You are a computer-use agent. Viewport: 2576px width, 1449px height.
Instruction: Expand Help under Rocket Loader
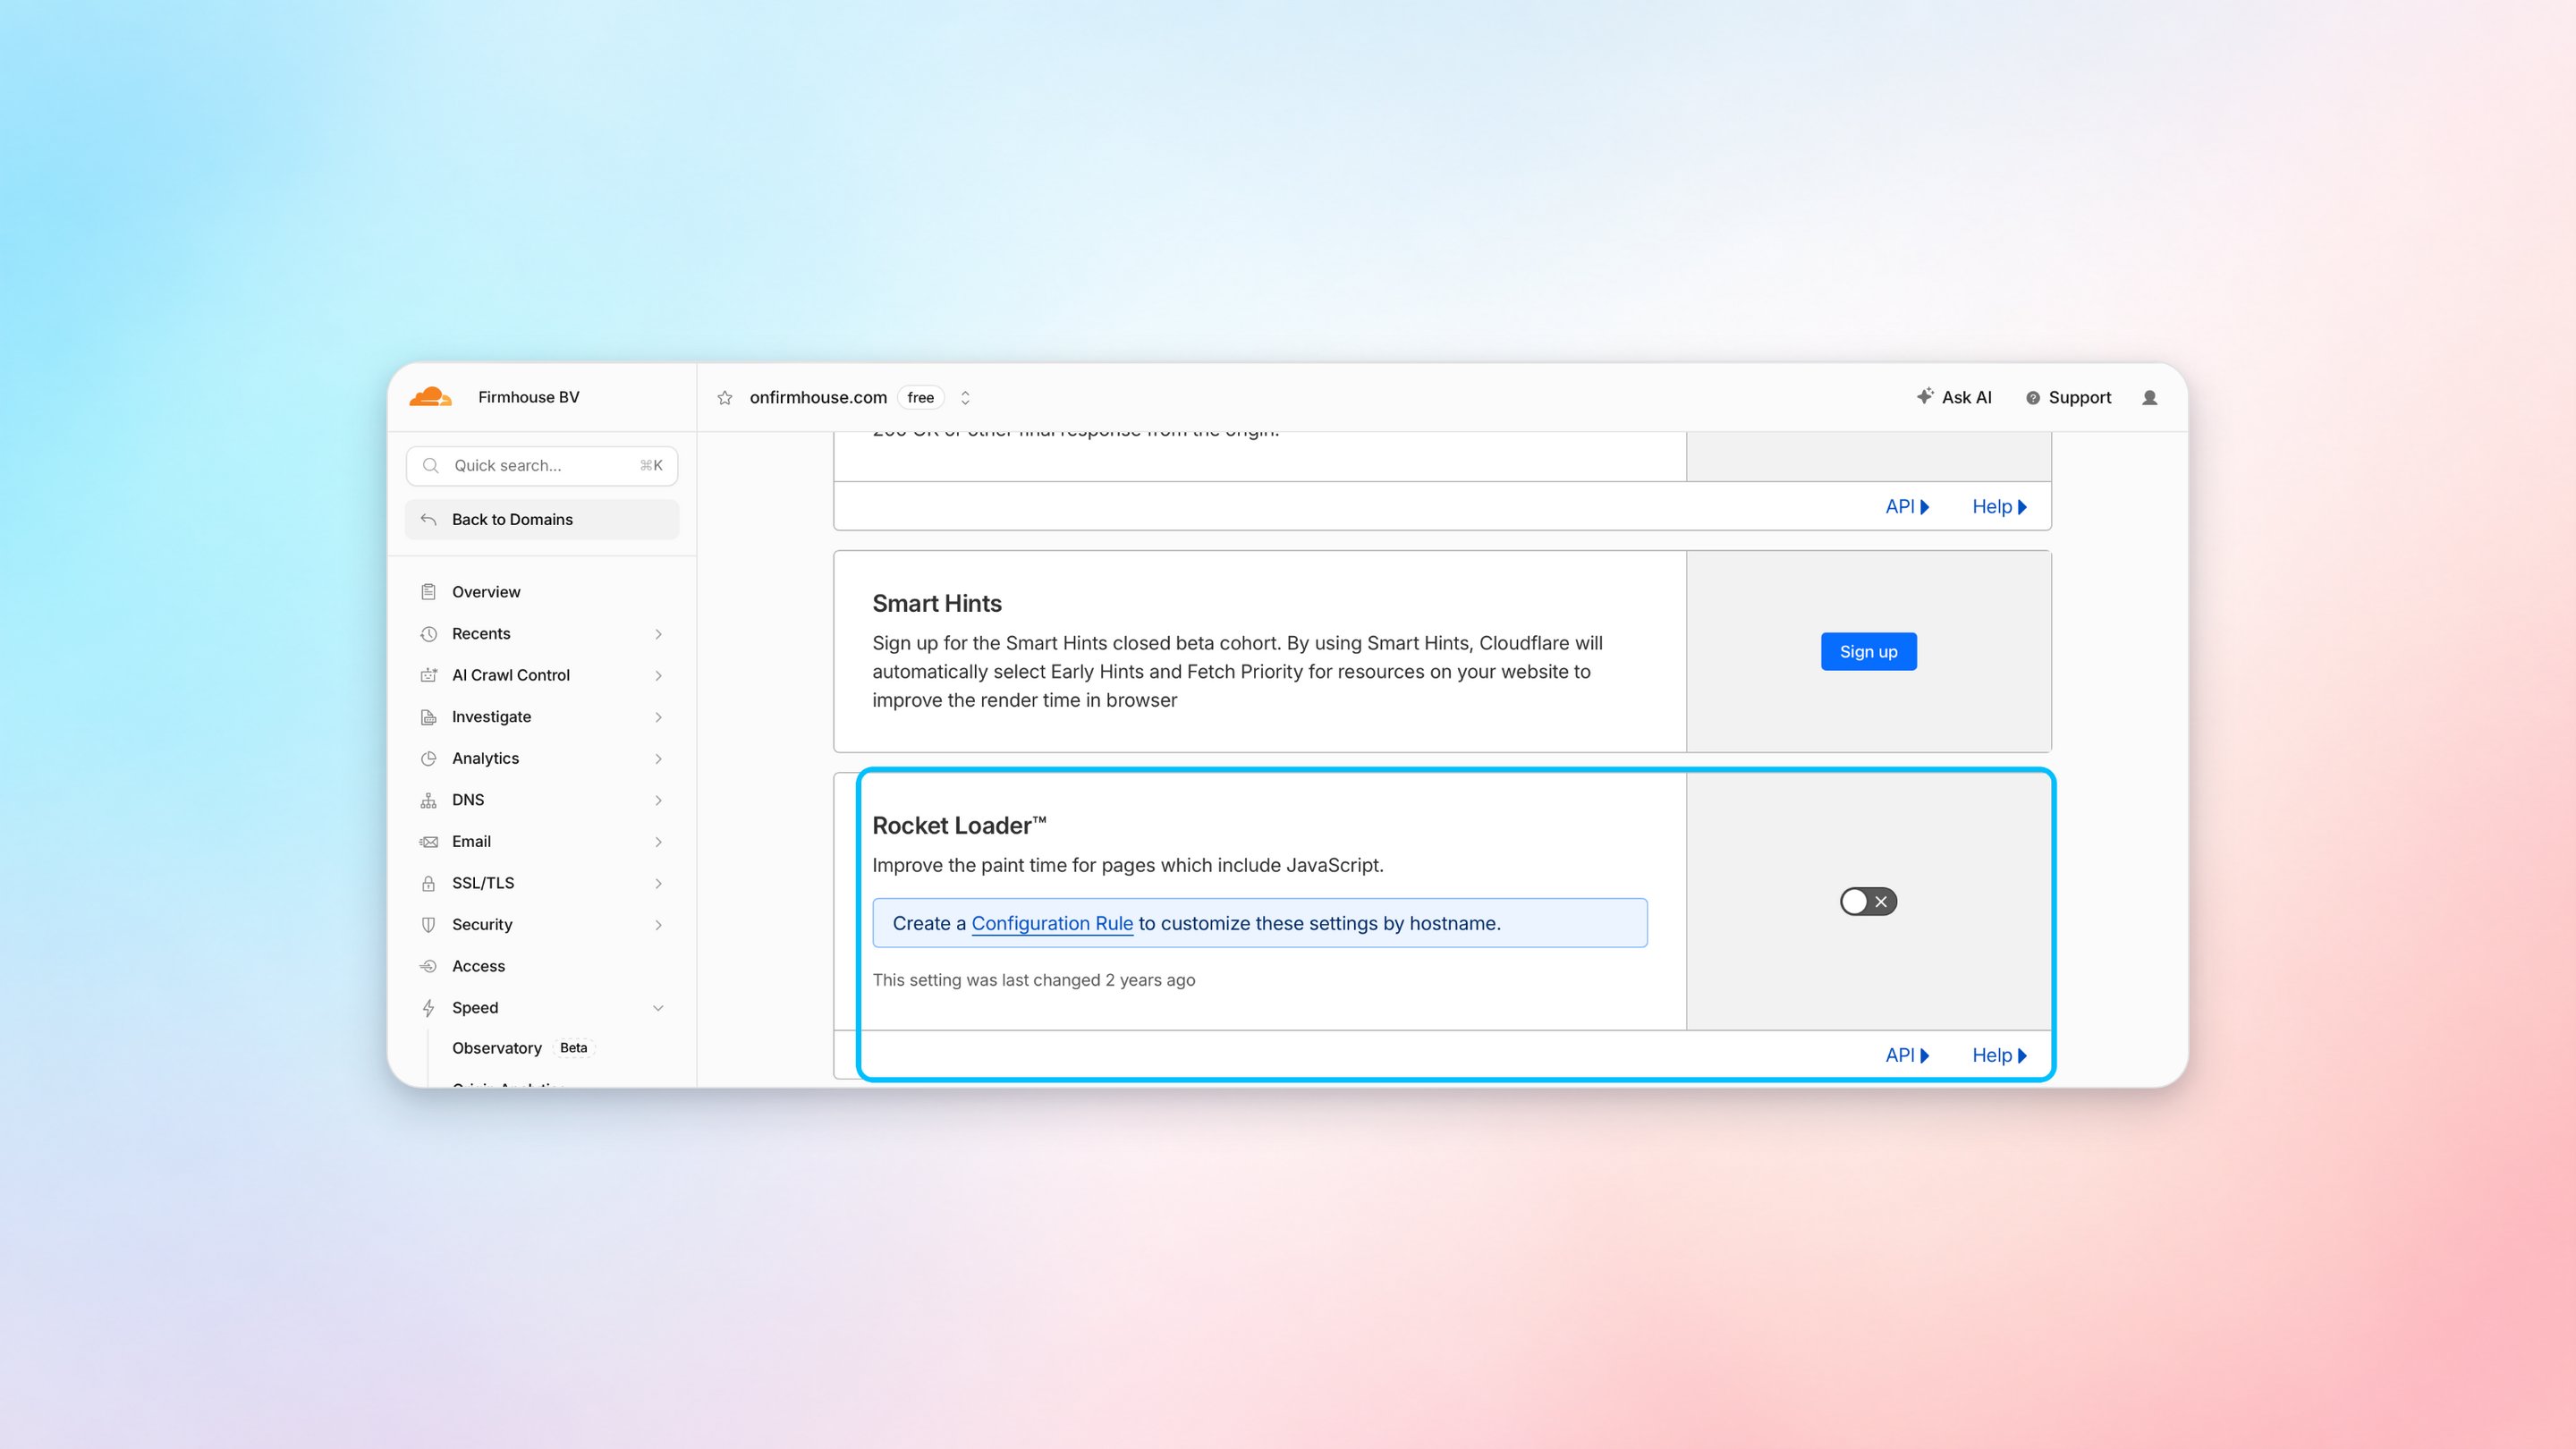click(x=1999, y=1055)
